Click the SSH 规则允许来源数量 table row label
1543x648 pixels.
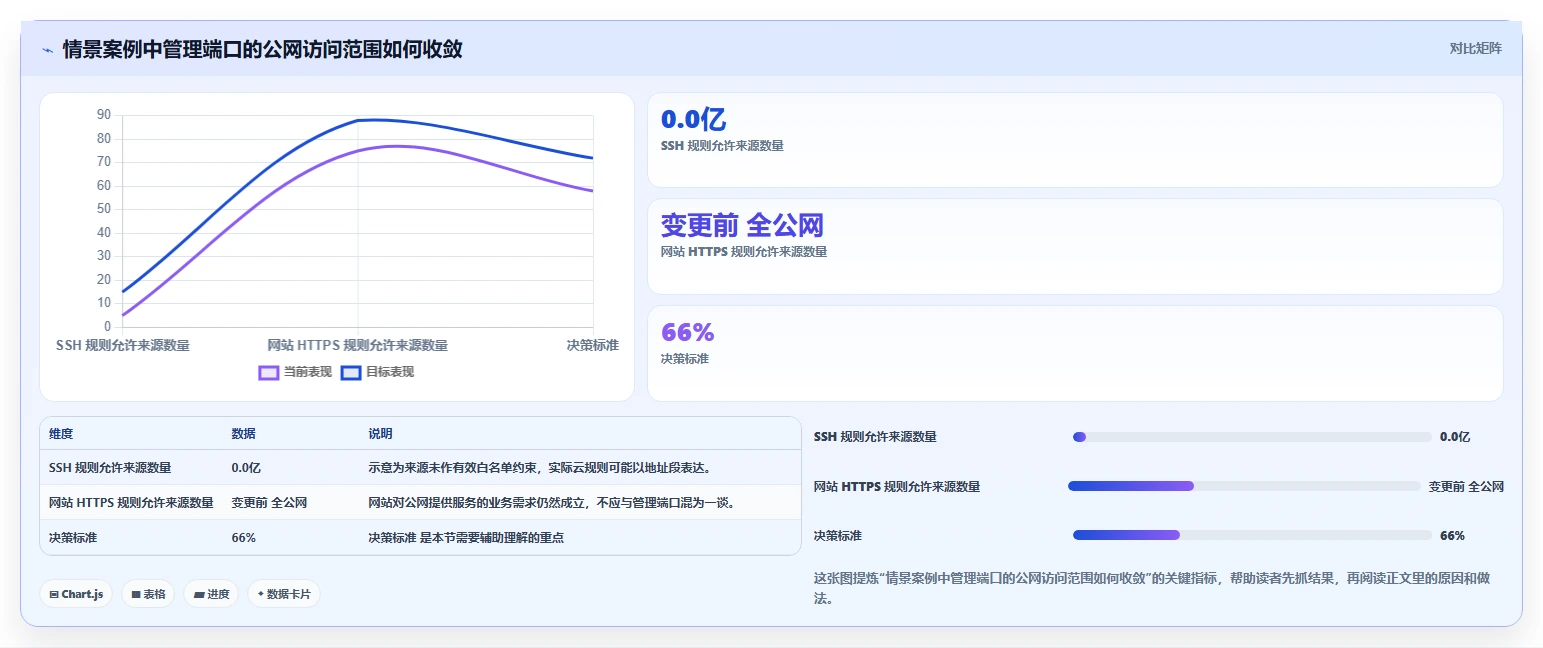pos(110,468)
